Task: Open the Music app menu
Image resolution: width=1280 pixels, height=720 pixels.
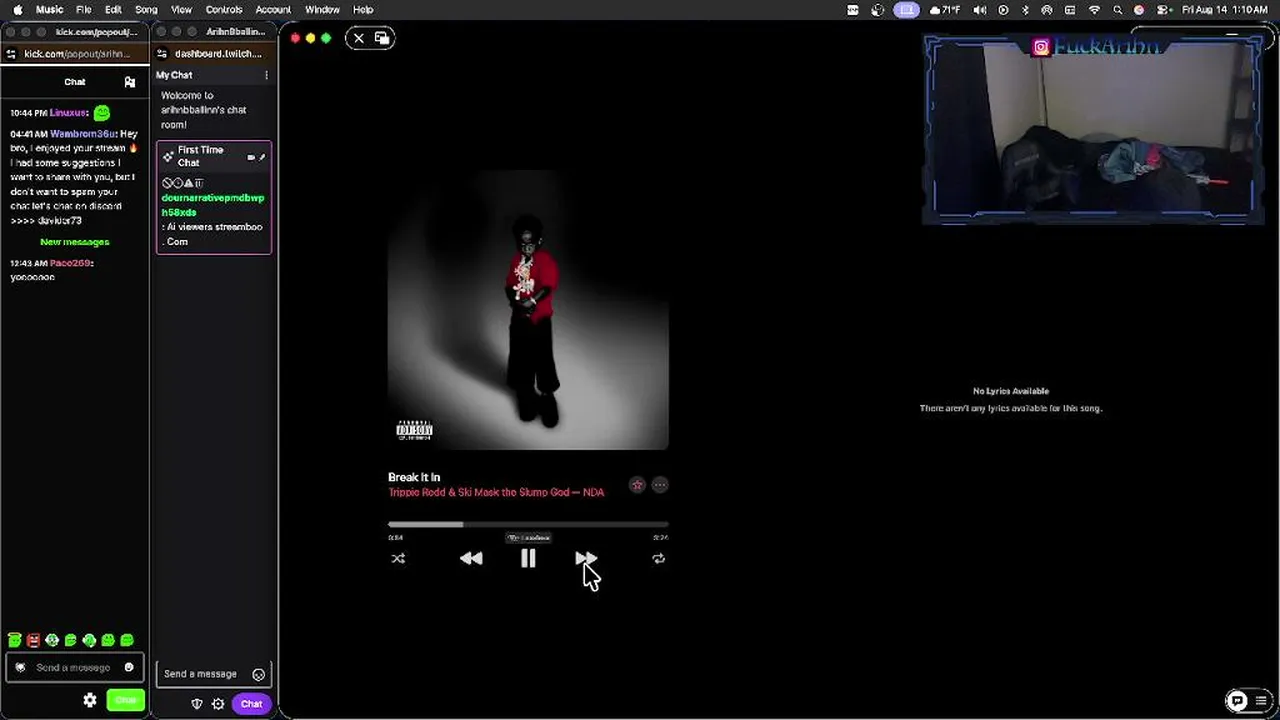Action: 49,10
